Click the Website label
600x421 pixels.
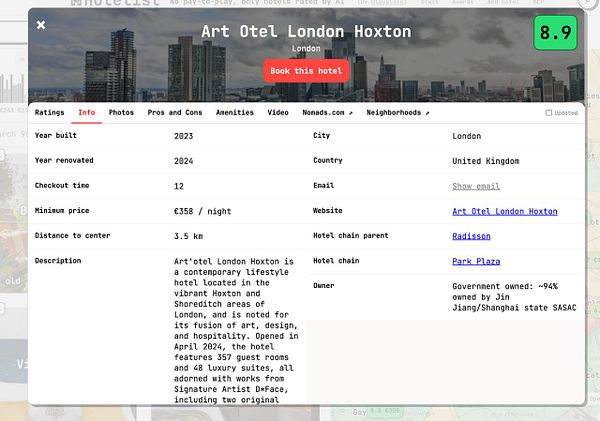pyautogui.click(x=328, y=210)
